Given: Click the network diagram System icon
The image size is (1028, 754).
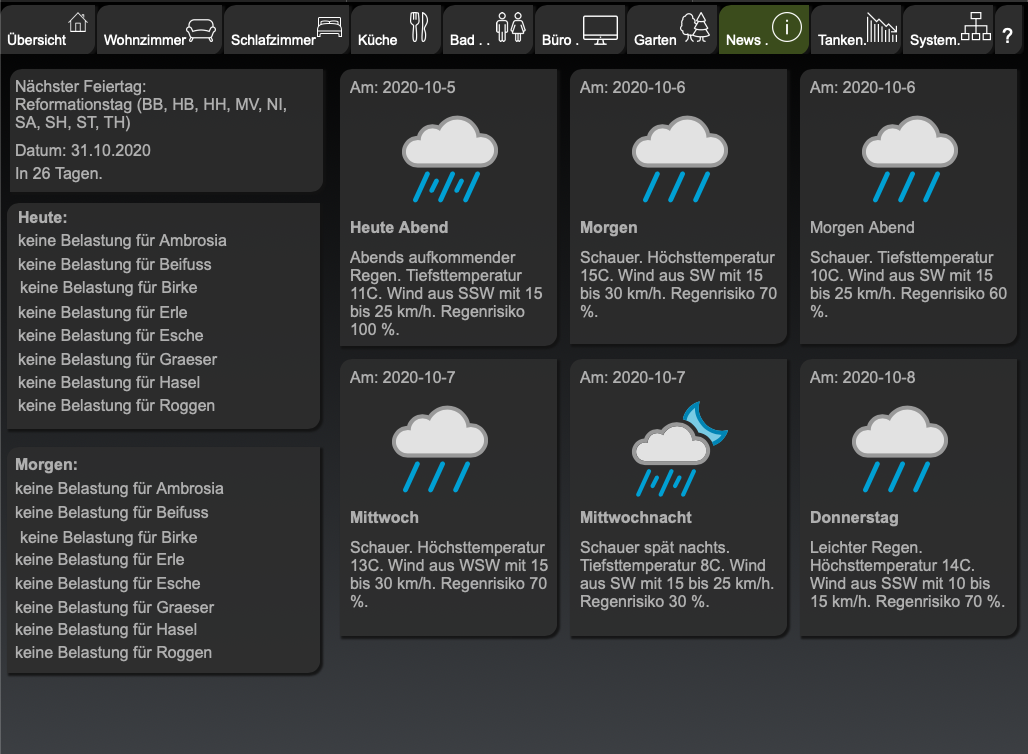Looking at the screenshot, I should (x=975, y=28).
